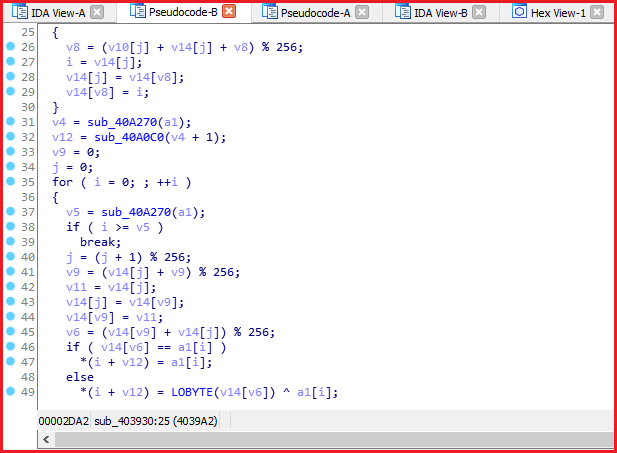Click the 'else' keyword on line 48
This screenshot has height=453, width=617.
[x=80, y=377]
